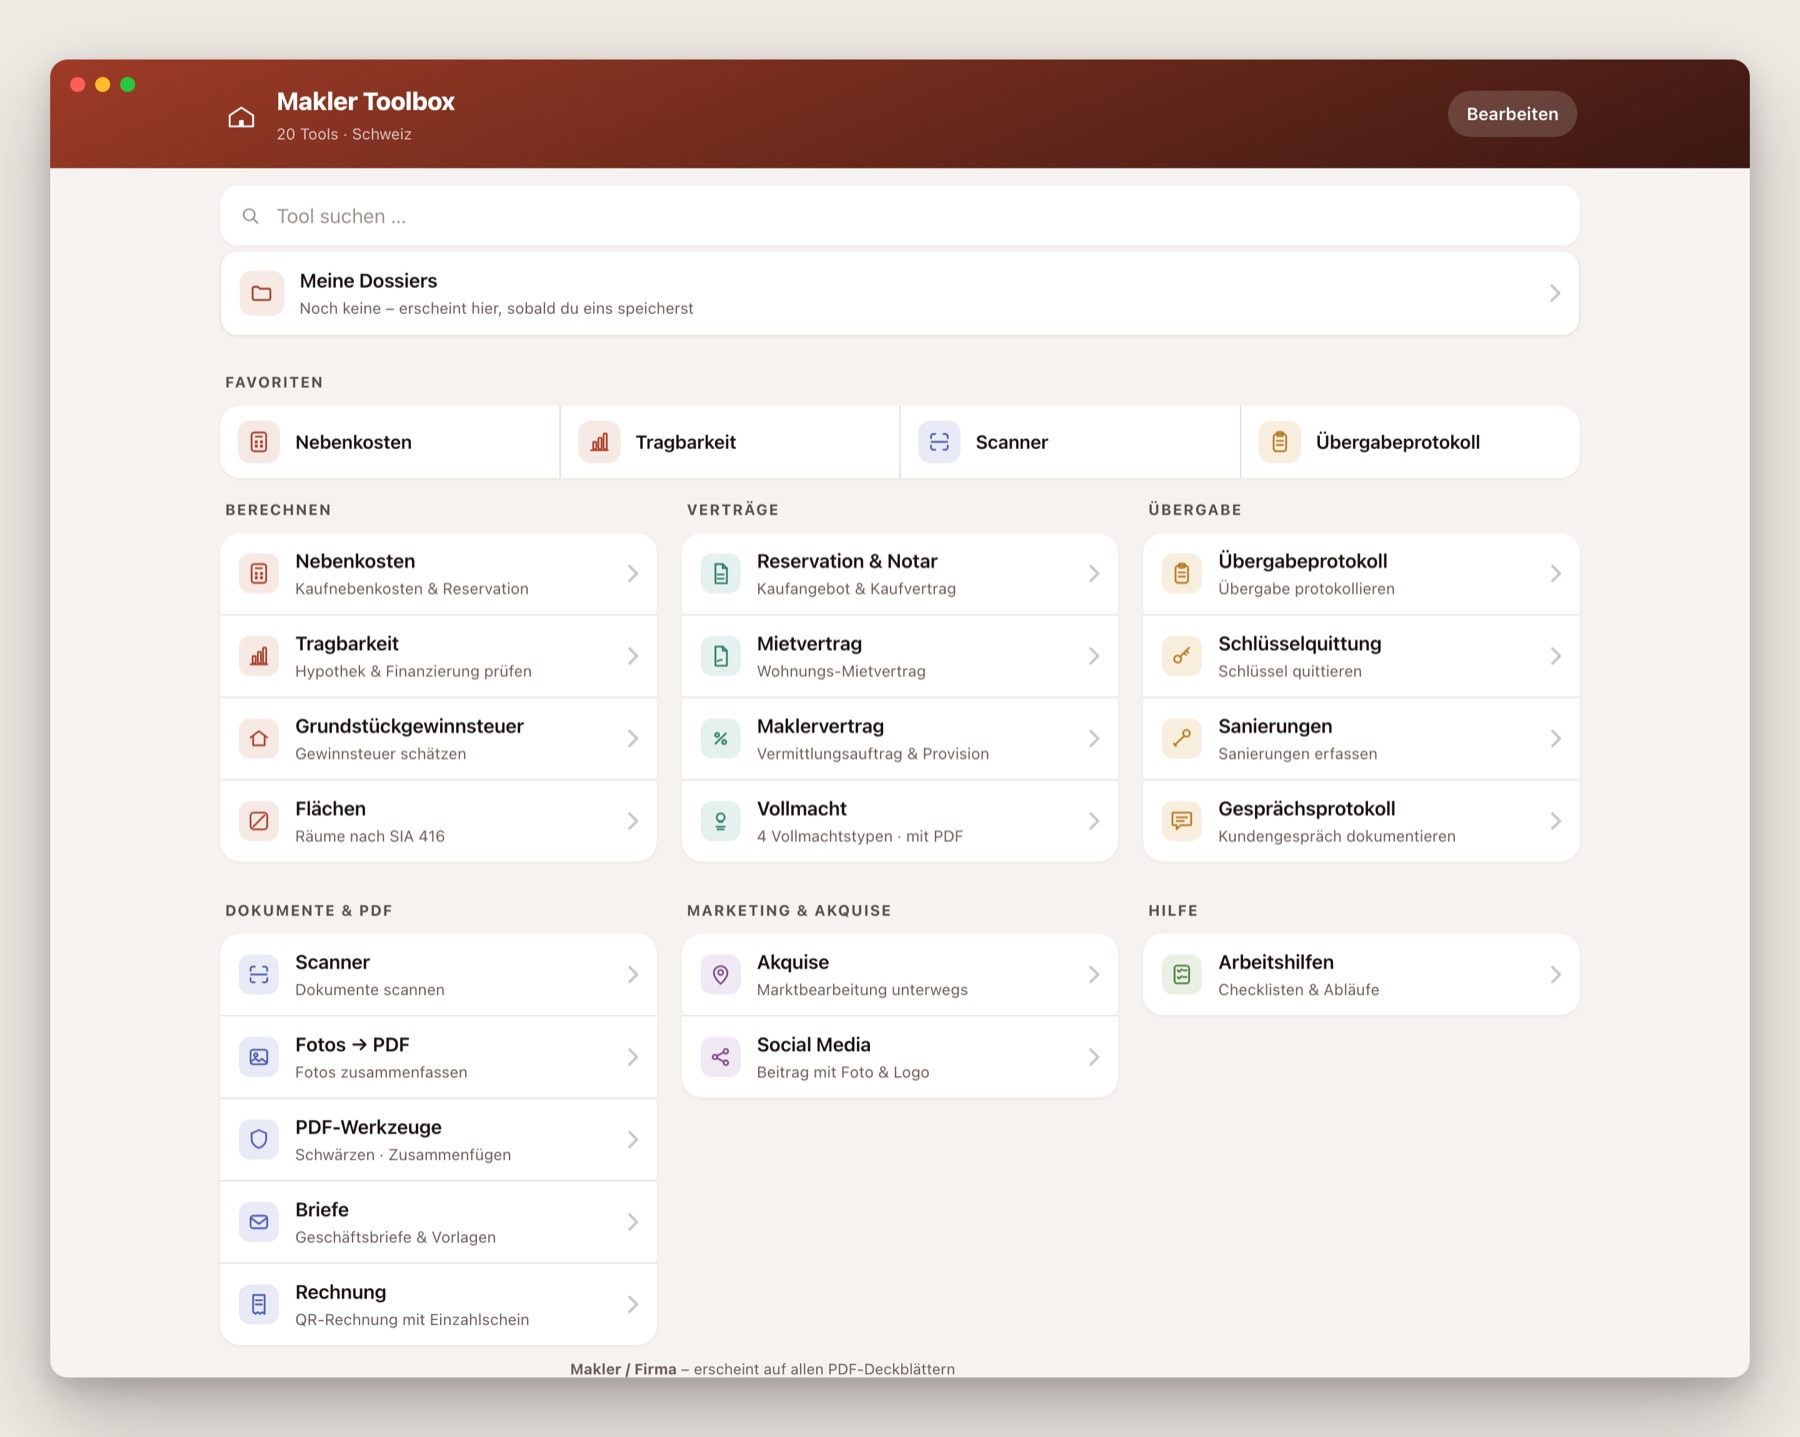Screen dimensions: 1800x1437
Task: Click the Fotos → PDF image icon
Action: click(259, 1057)
